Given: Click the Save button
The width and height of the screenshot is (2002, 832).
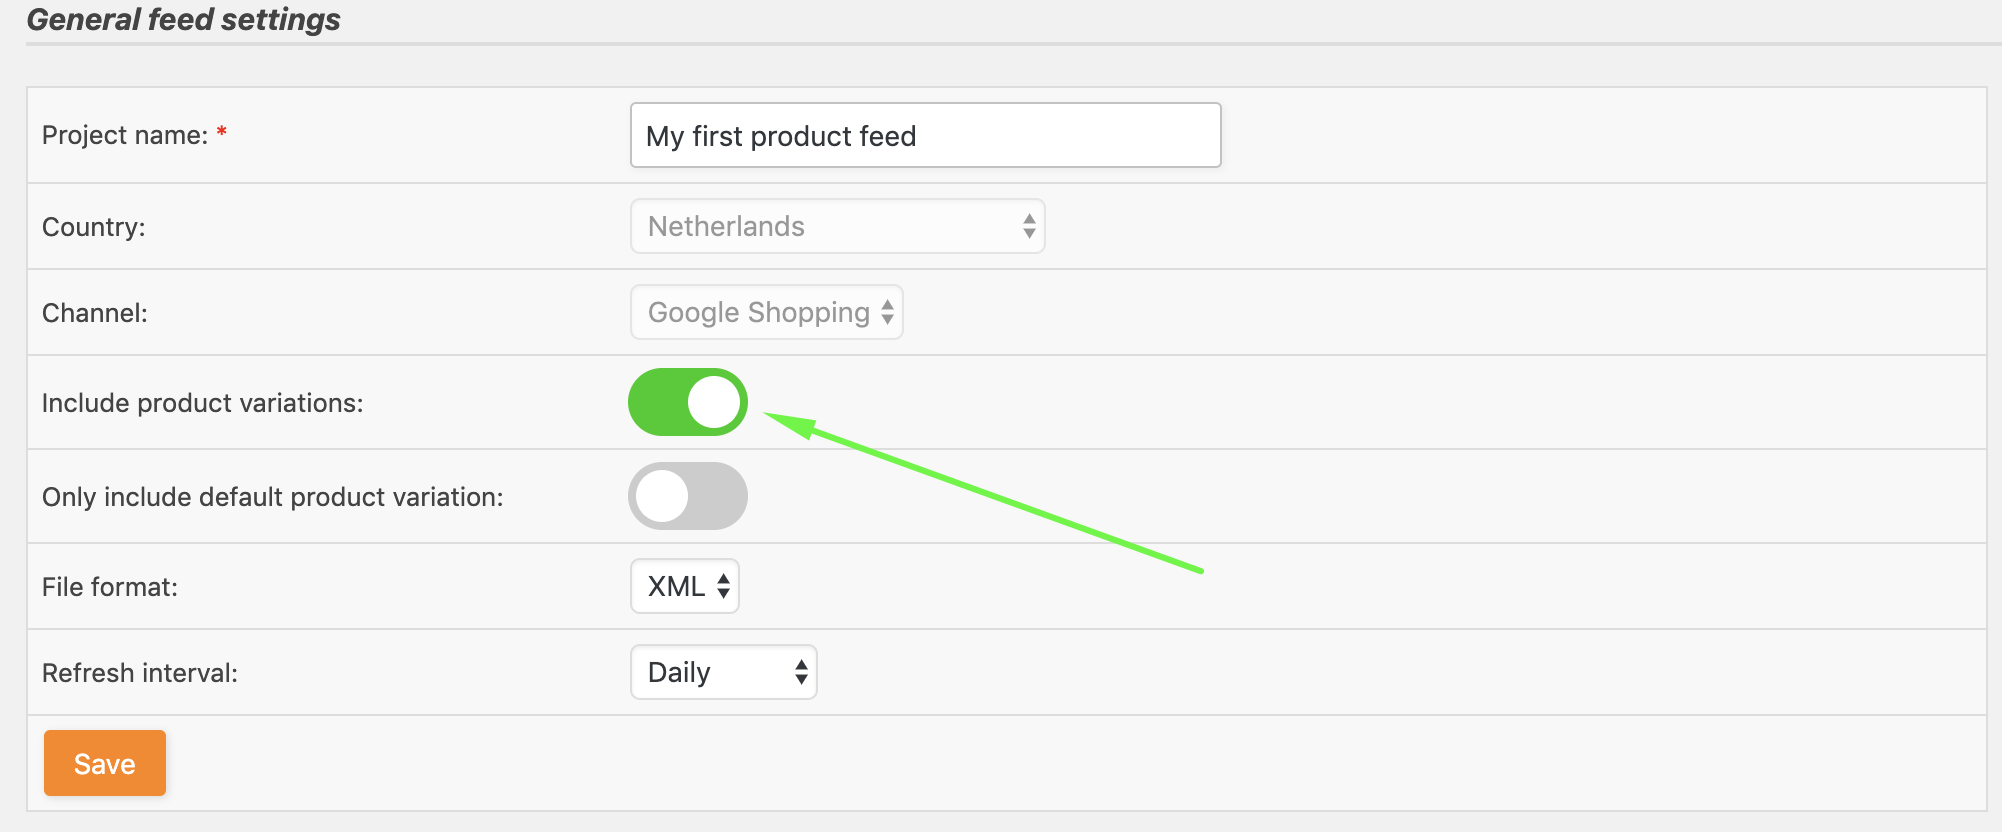Looking at the screenshot, I should tap(104, 763).
